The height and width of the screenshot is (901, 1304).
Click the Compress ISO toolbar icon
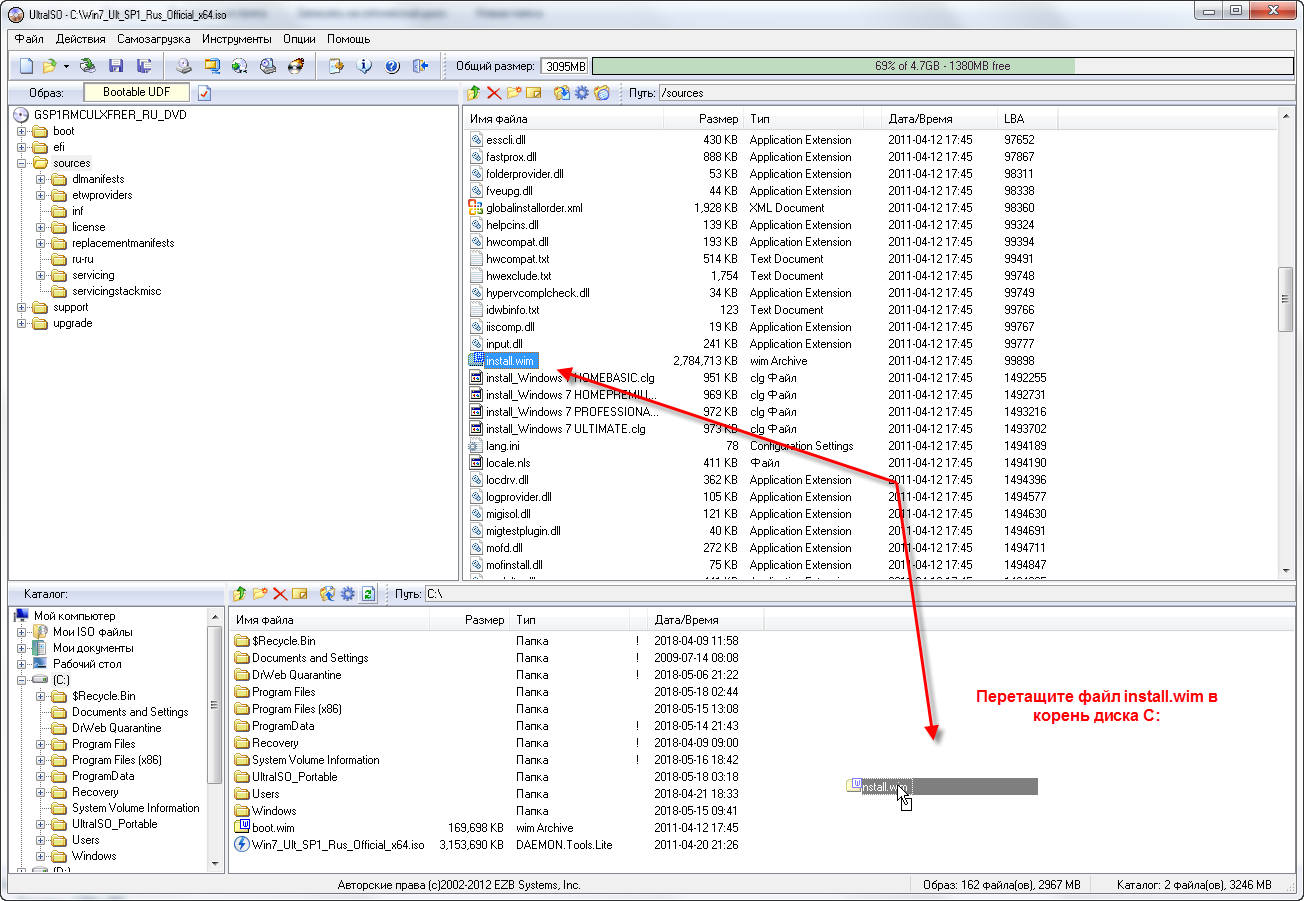(267, 66)
